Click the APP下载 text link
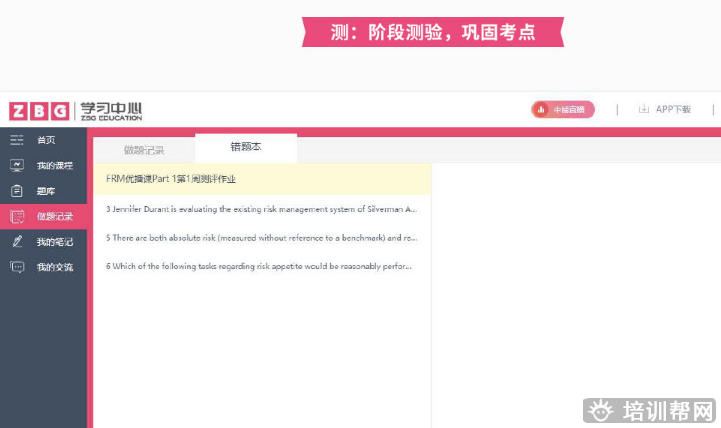The width and height of the screenshot is (721, 428). pos(673,109)
